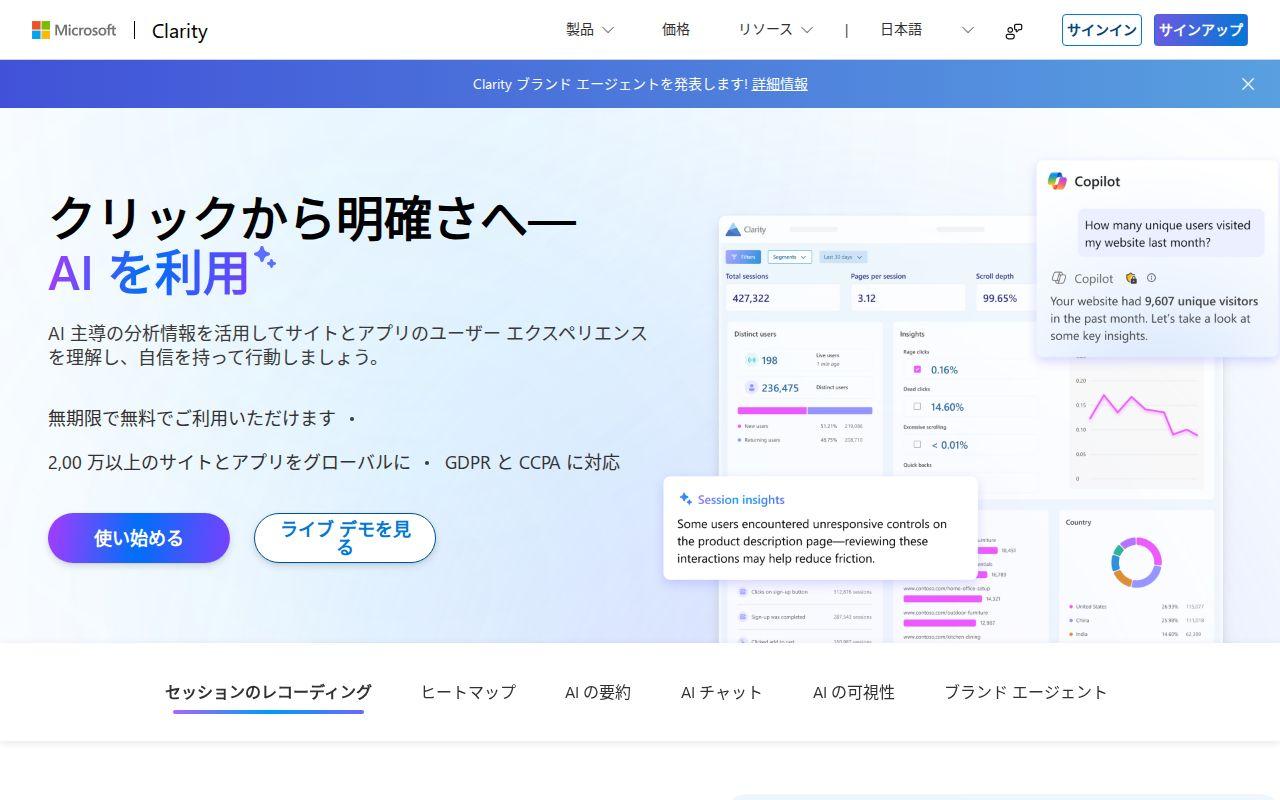Expand the 製品 menu
Screen dimensions: 1280x800
point(590,30)
